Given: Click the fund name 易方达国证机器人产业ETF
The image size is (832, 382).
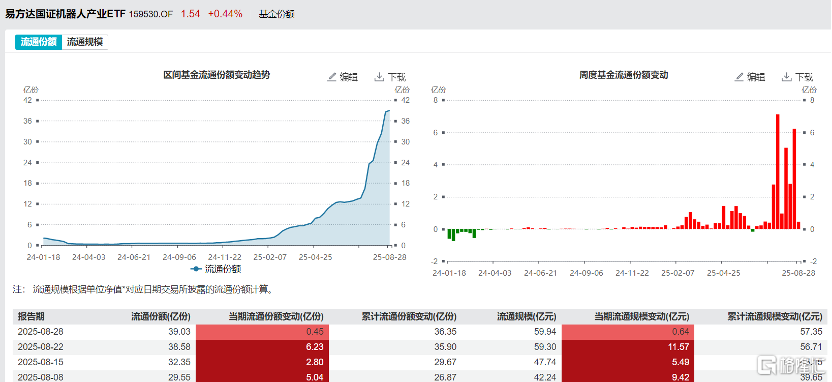Looking at the screenshot, I should 65,14.
